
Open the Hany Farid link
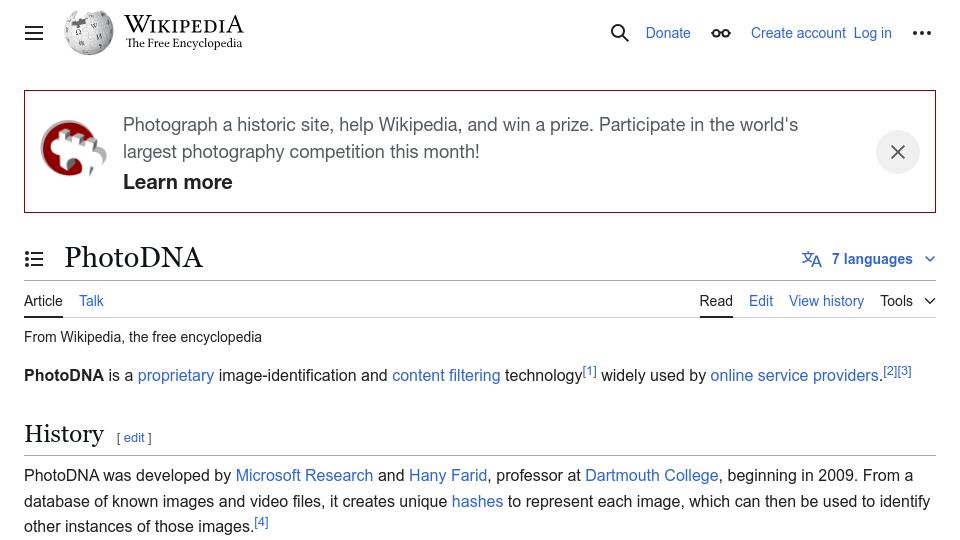tap(448, 475)
